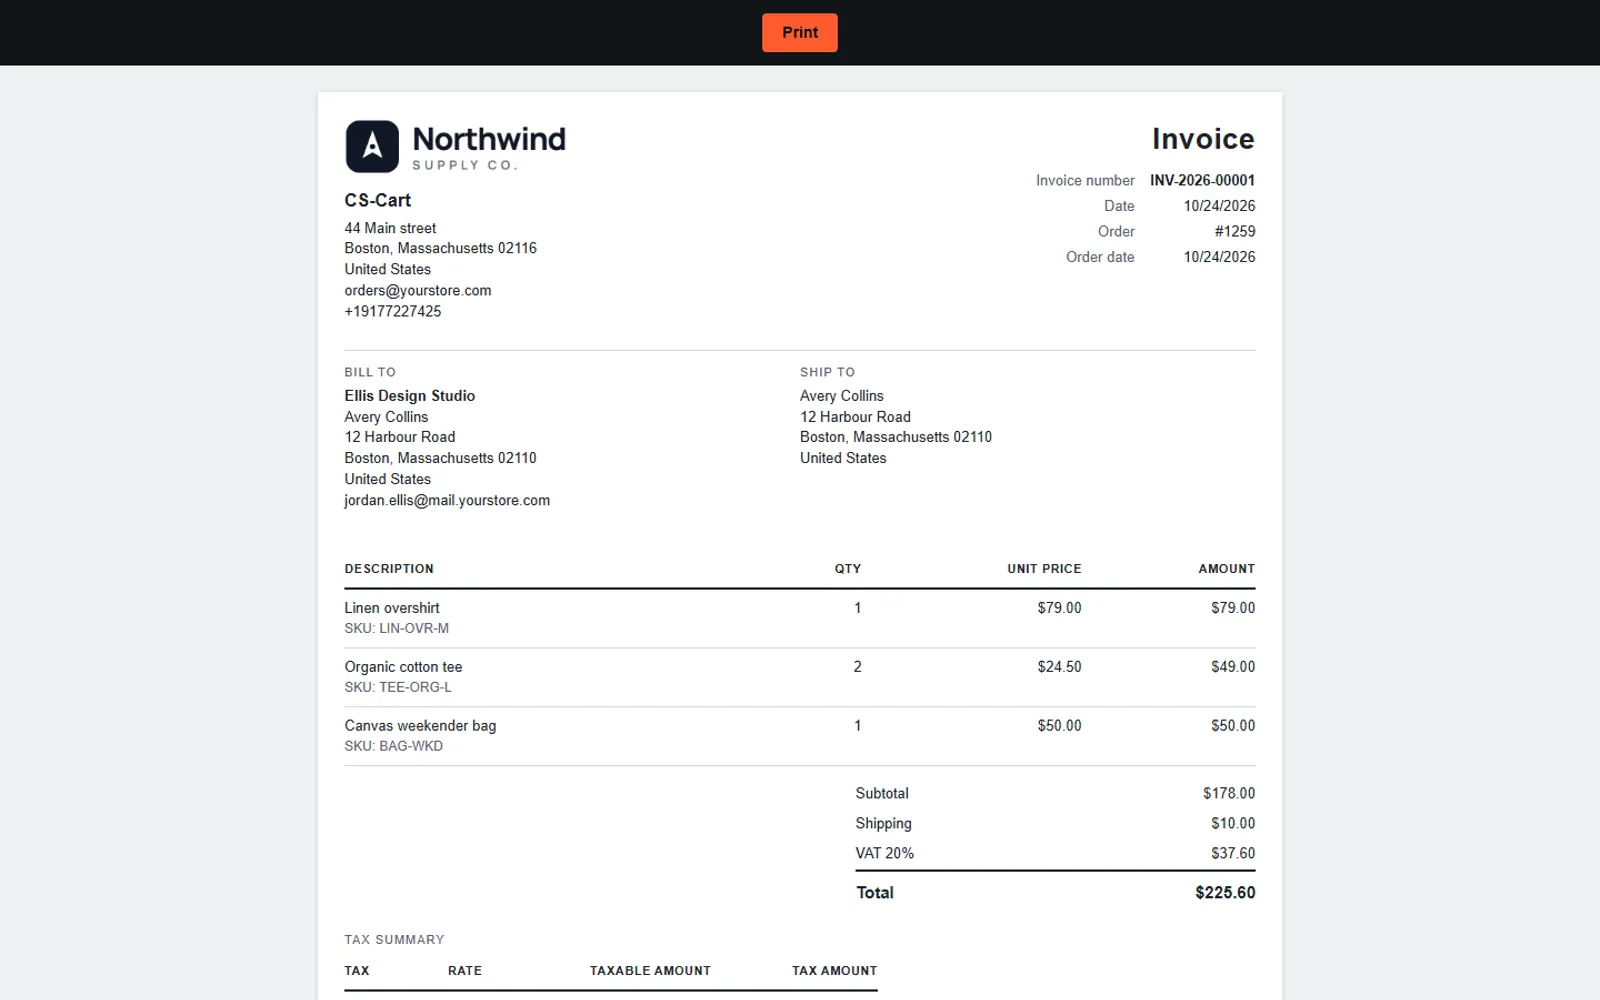
Task: Click the phone number +19177227425
Action: (x=393, y=311)
